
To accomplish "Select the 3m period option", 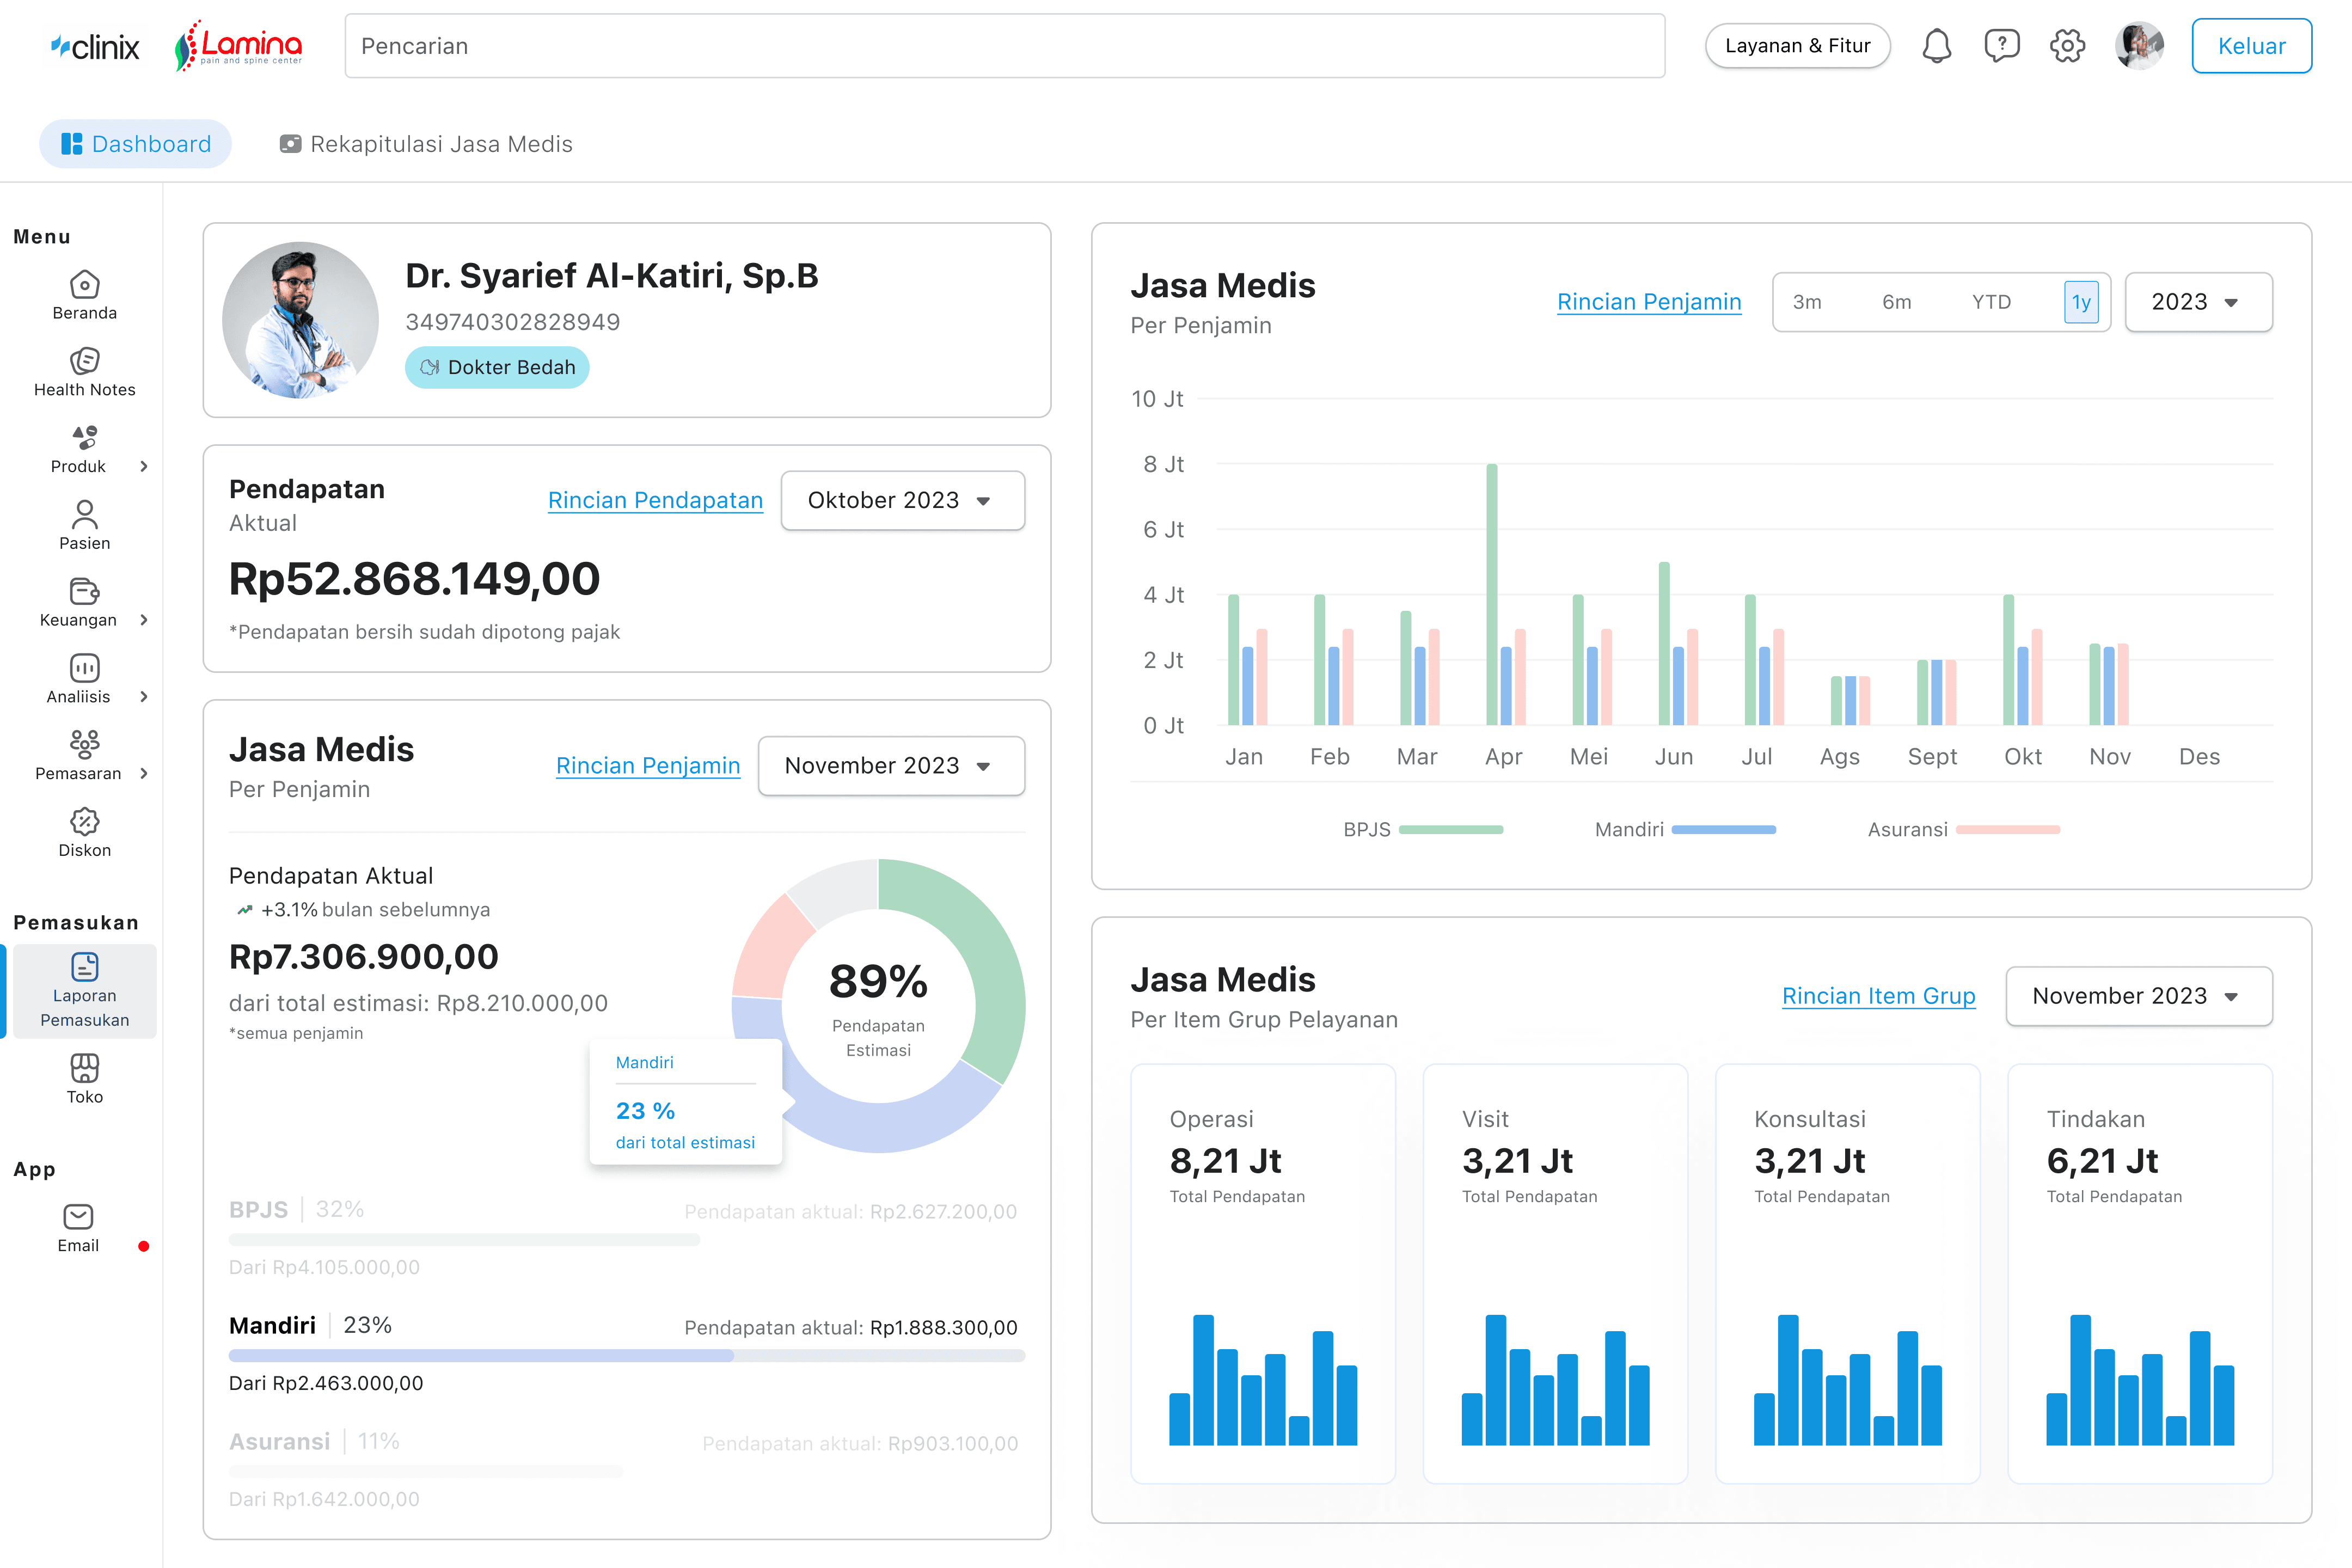I will pos(1807,301).
